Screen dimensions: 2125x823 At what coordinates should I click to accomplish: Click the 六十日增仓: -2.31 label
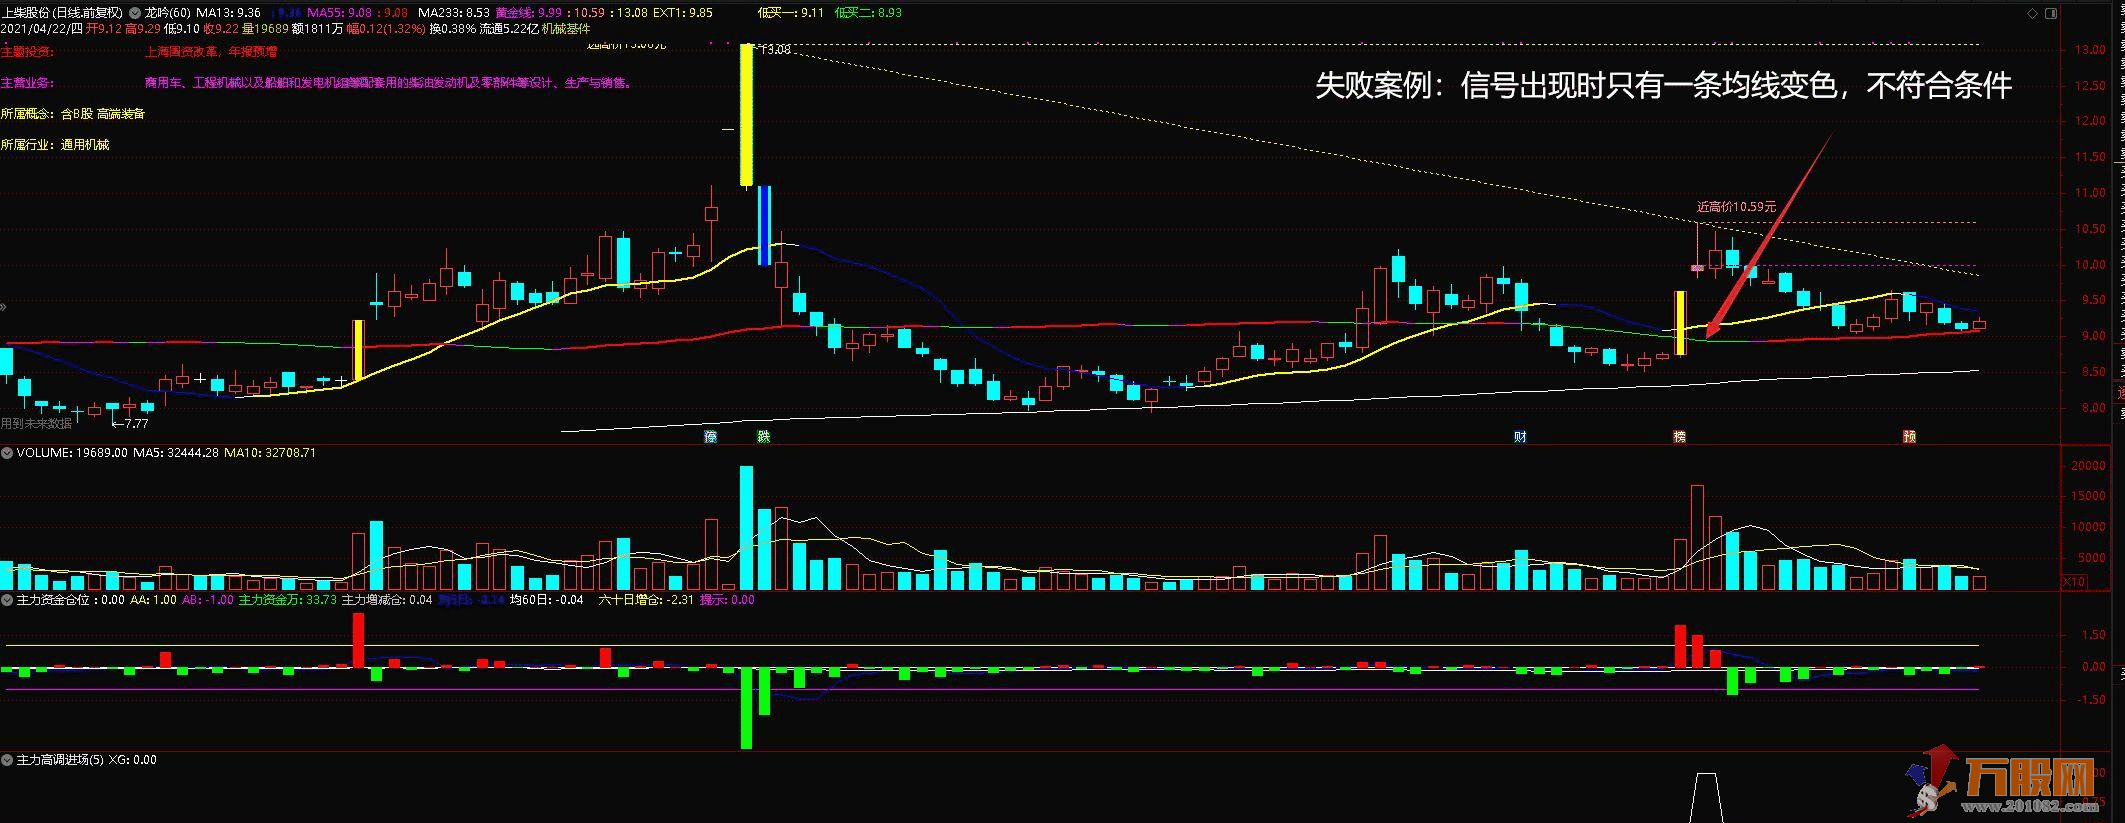point(646,600)
